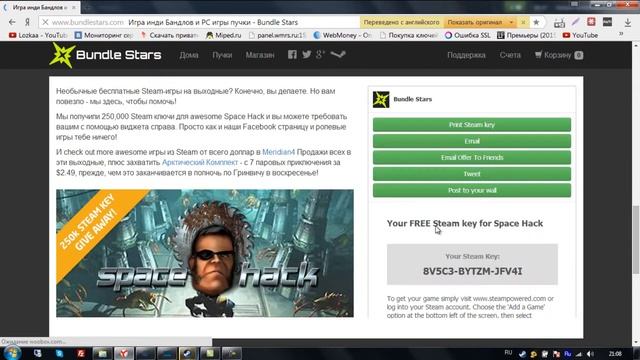Open the folder explorer taskbar icon
The height and width of the screenshot is (360, 640).
tap(102, 353)
